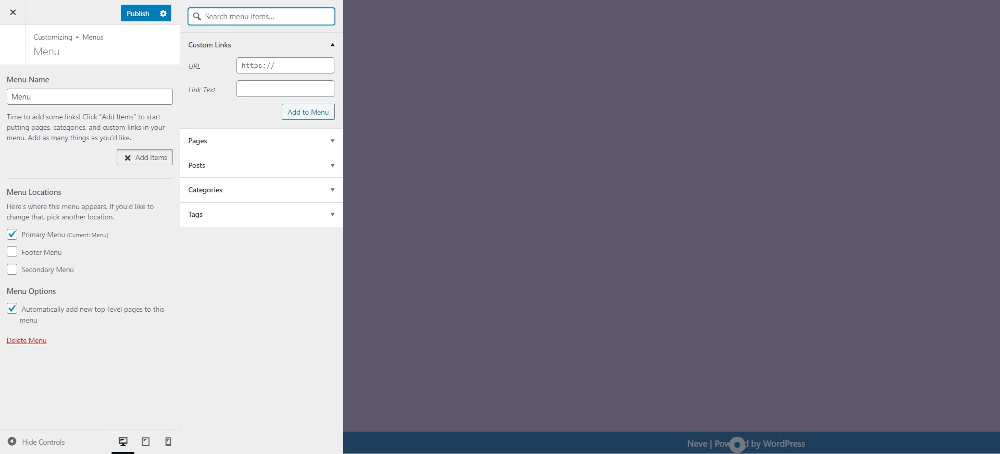Expand the Pages section
This screenshot has height=454, width=1000.
(x=261, y=141)
